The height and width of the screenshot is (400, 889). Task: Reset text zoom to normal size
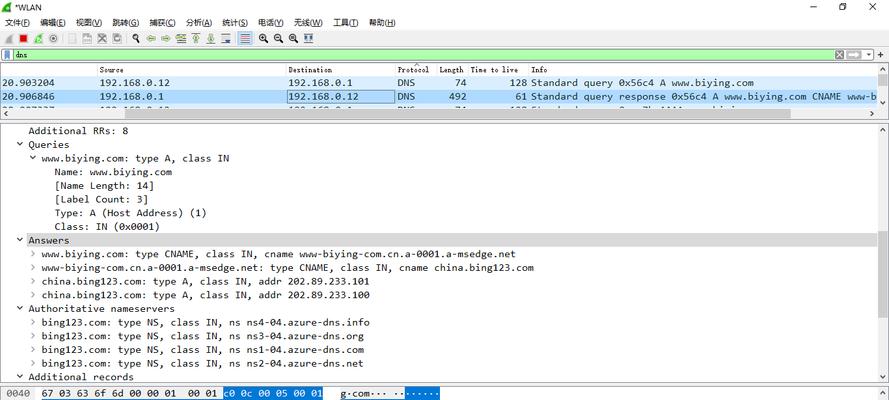(x=293, y=39)
